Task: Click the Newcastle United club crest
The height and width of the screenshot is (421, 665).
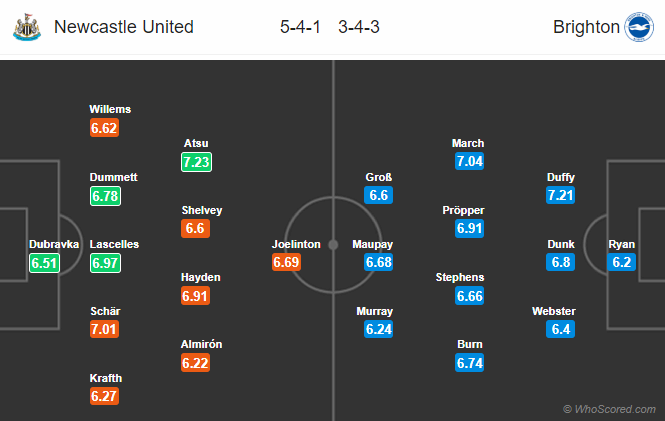Action: [x=27, y=27]
